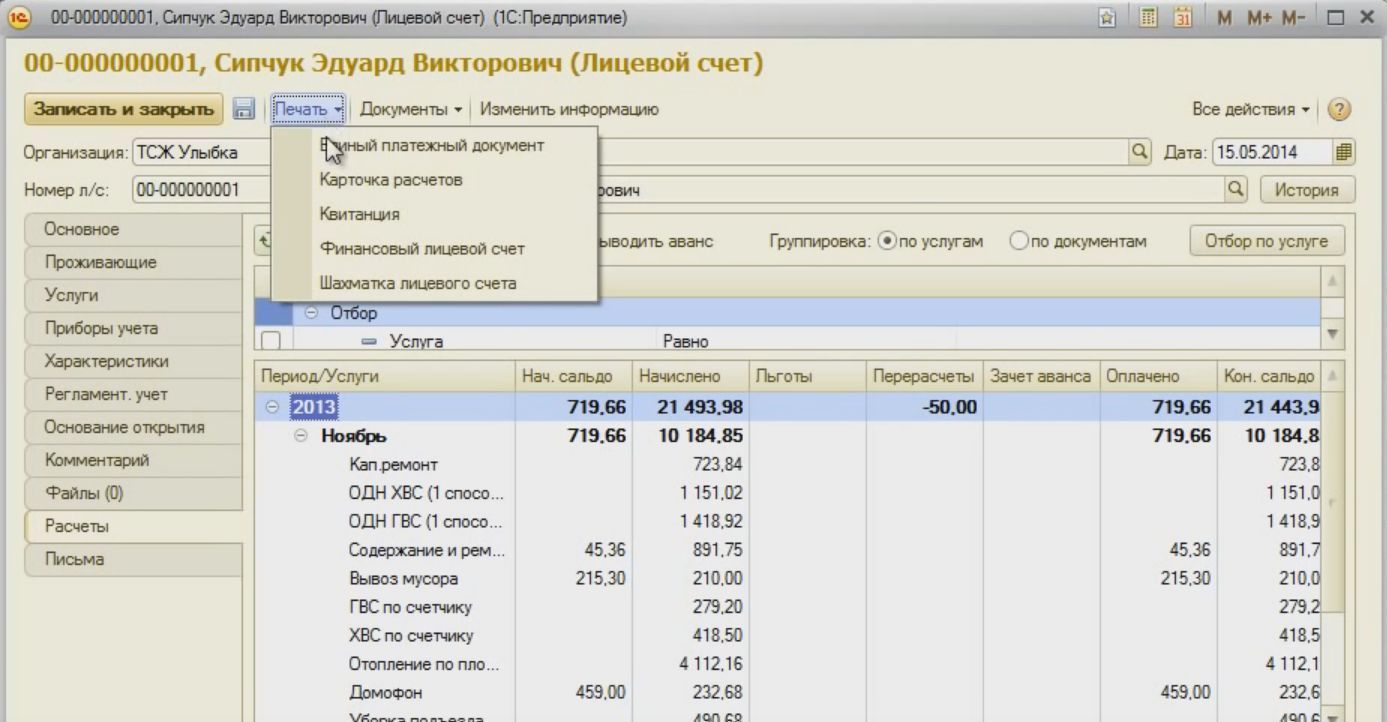Screen dimensions: 1387x722
Task: Click the История button
Action: tap(1308, 188)
